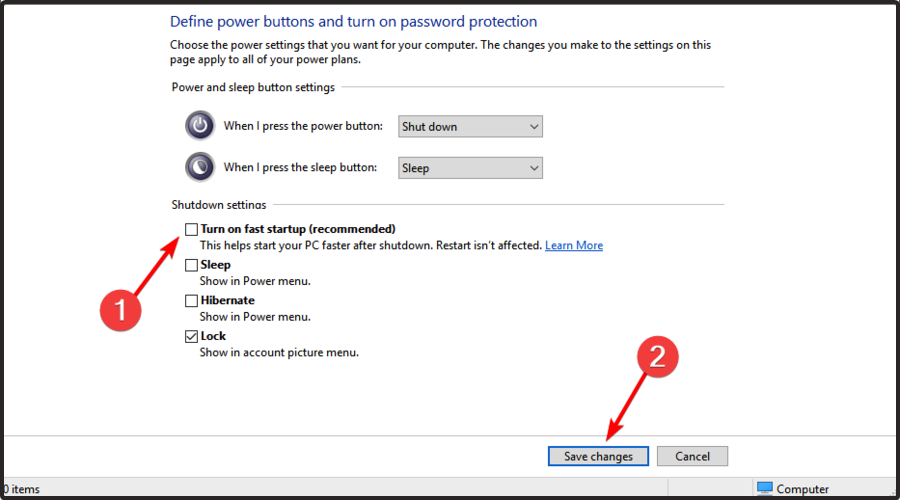This screenshot has width=900, height=500.
Task: Click the Define power buttons heading
Action: pos(354,22)
